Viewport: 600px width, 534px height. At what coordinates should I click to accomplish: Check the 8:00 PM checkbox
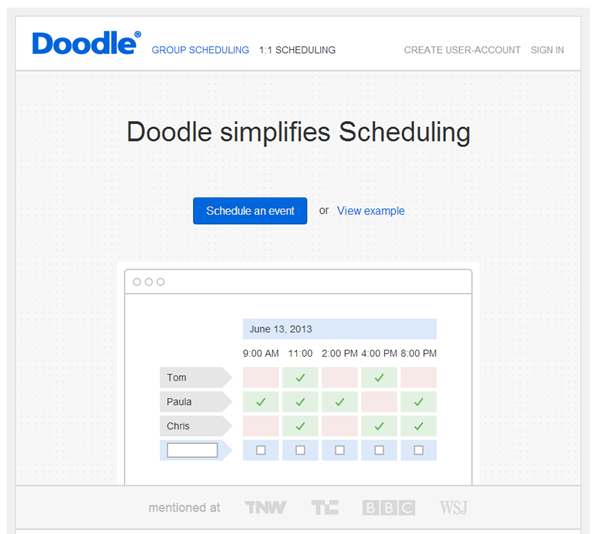[419, 450]
